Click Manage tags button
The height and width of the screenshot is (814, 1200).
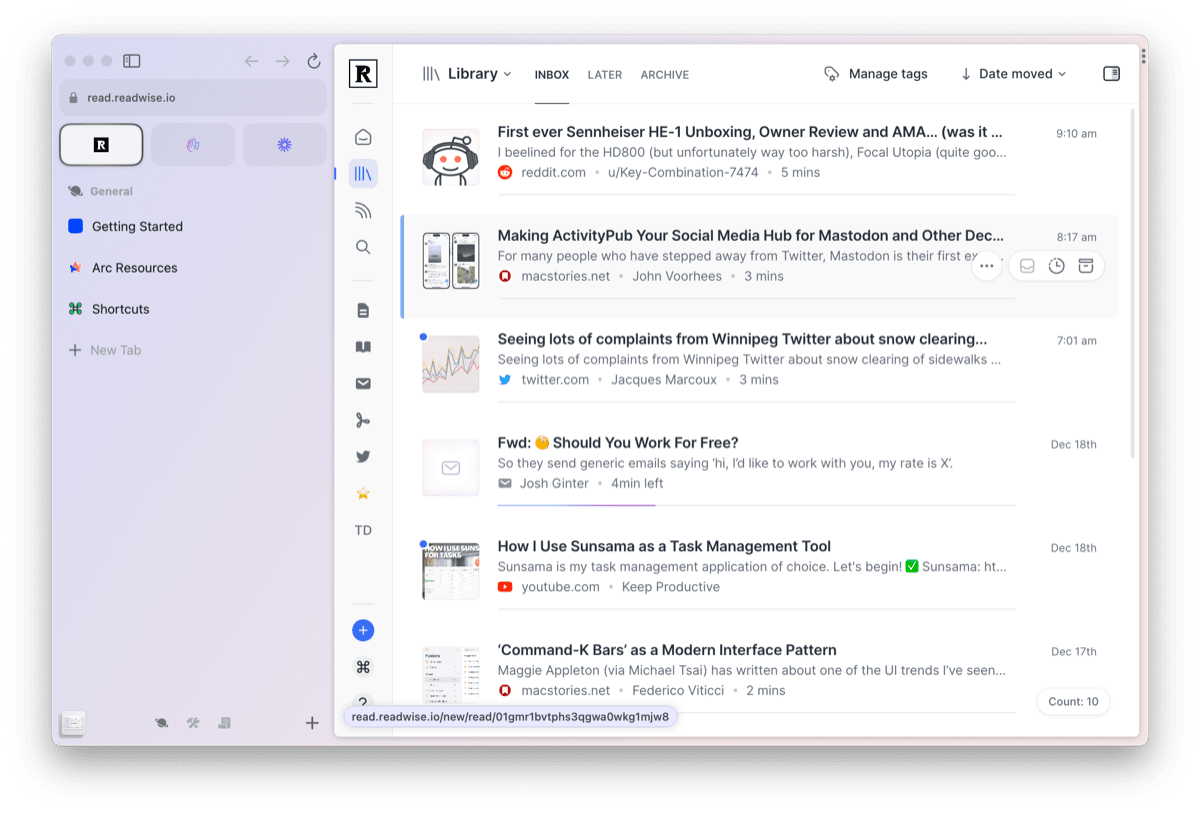tap(876, 74)
